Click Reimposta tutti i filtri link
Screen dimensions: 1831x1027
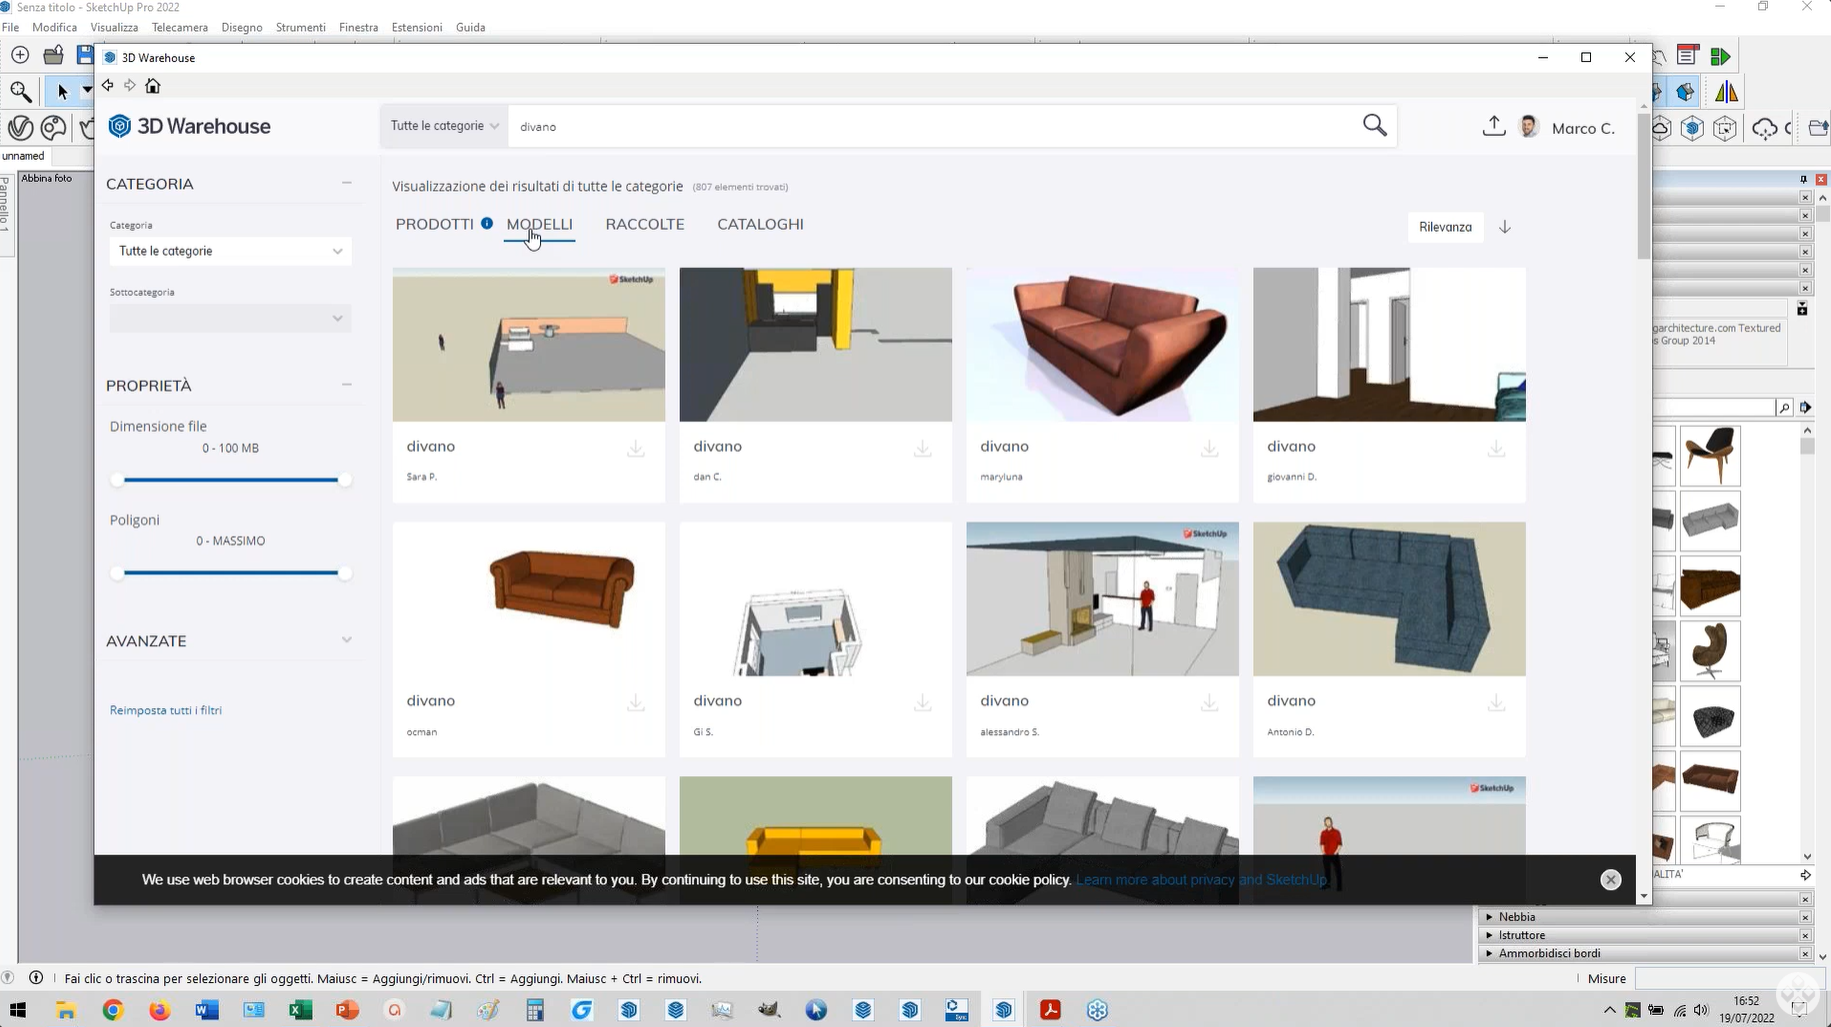tap(166, 710)
